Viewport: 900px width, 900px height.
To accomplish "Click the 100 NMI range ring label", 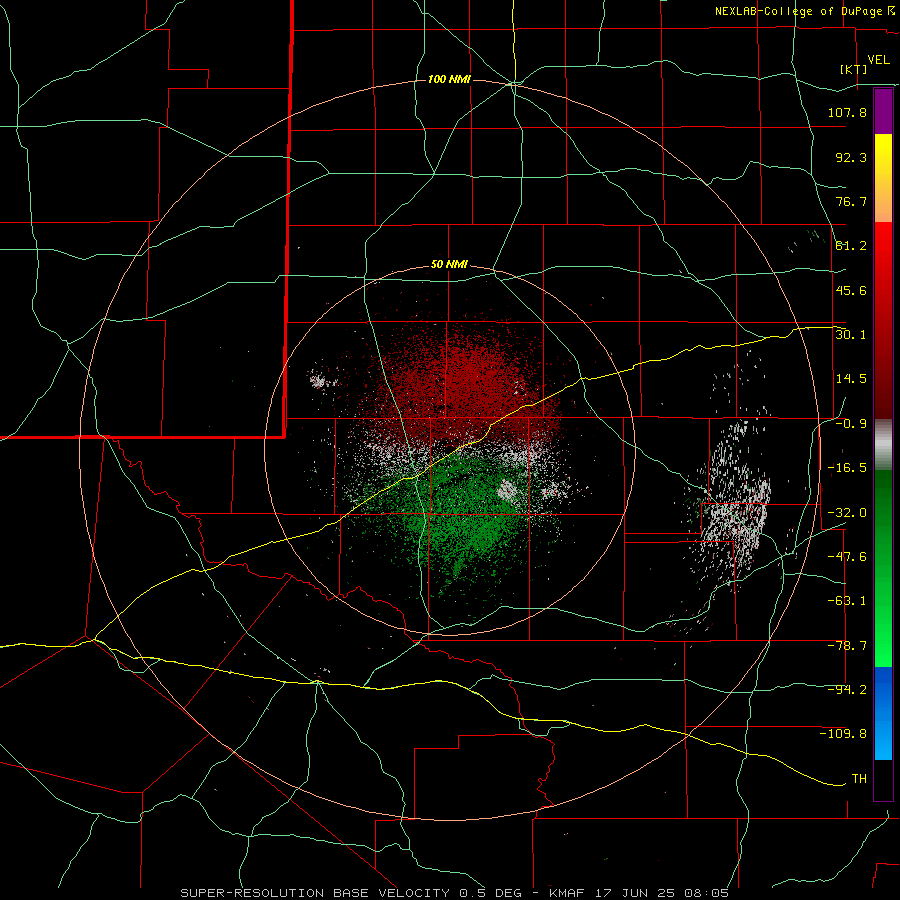I will tap(449, 79).
